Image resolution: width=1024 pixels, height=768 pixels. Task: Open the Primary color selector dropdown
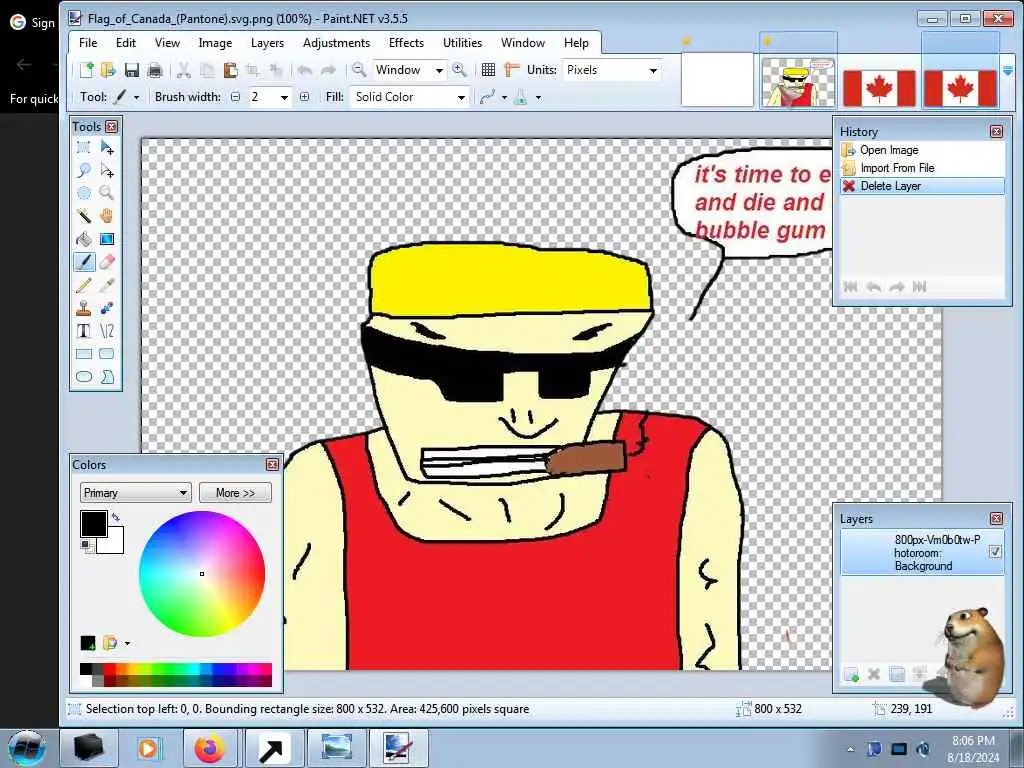click(135, 493)
